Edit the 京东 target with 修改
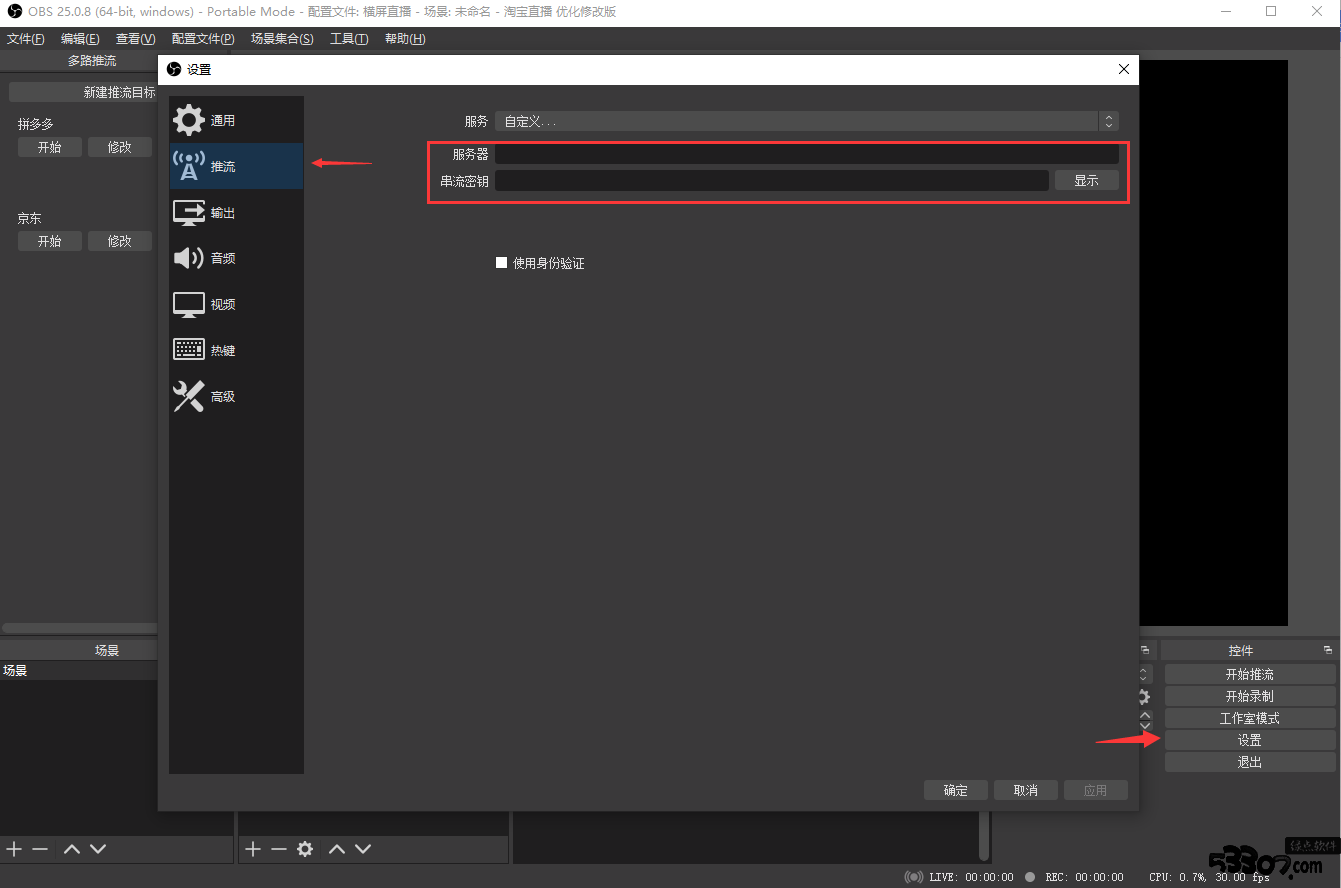Image resolution: width=1341 pixels, height=888 pixels. point(119,241)
